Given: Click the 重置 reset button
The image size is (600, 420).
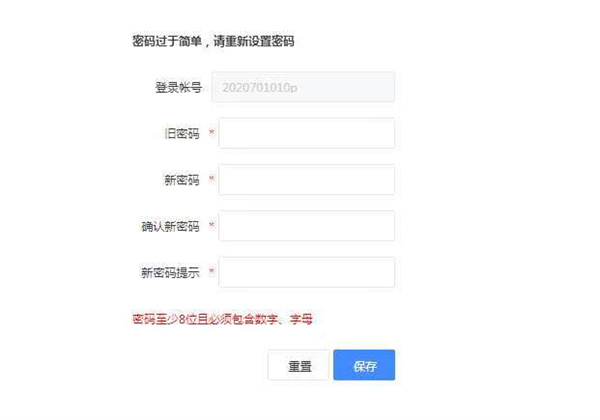Looking at the screenshot, I should [x=299, y=365].
